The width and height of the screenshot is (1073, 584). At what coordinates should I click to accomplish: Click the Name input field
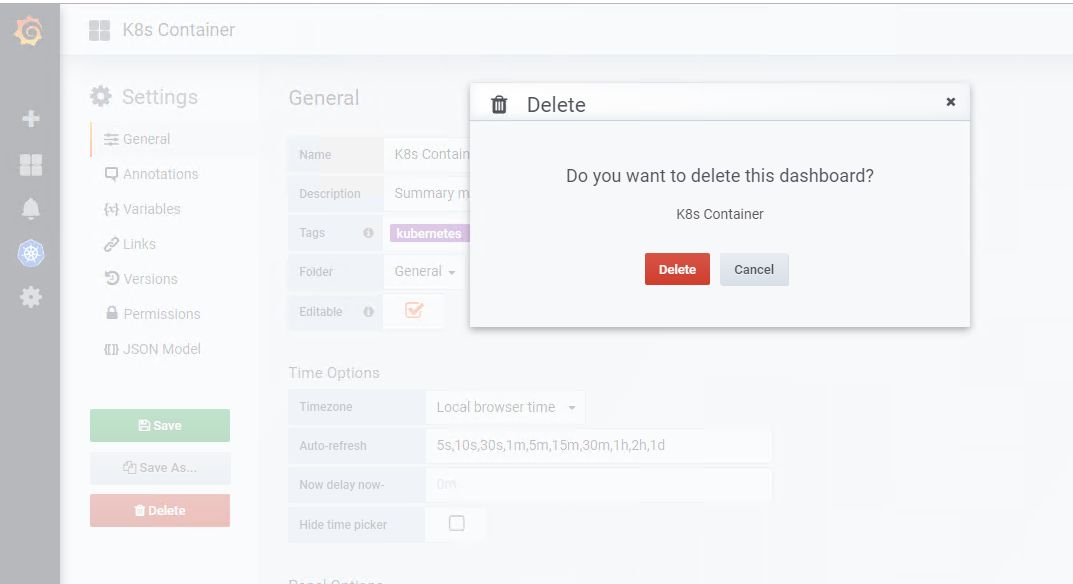pos(427,154)
